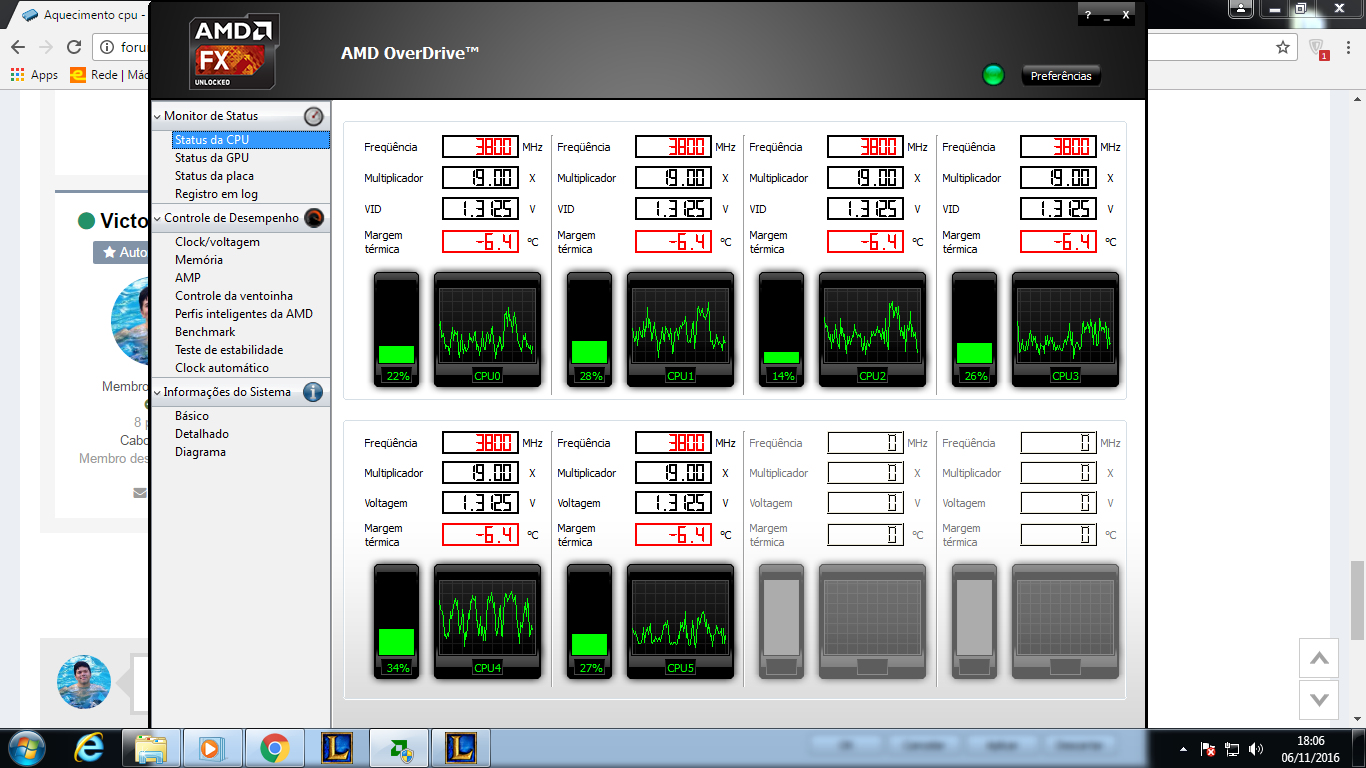Click the Preferências button
The height and width of the screenshot is (768, 1366).
[x=1061, y=76]
